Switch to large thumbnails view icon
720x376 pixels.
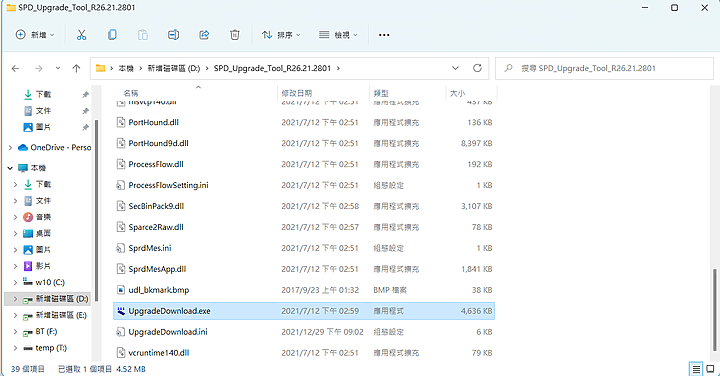pyautogui.click(x=710, y=369)
